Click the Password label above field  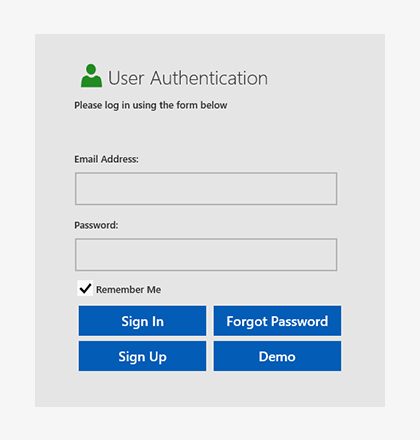pyautogui.click(x=96, y=225)
